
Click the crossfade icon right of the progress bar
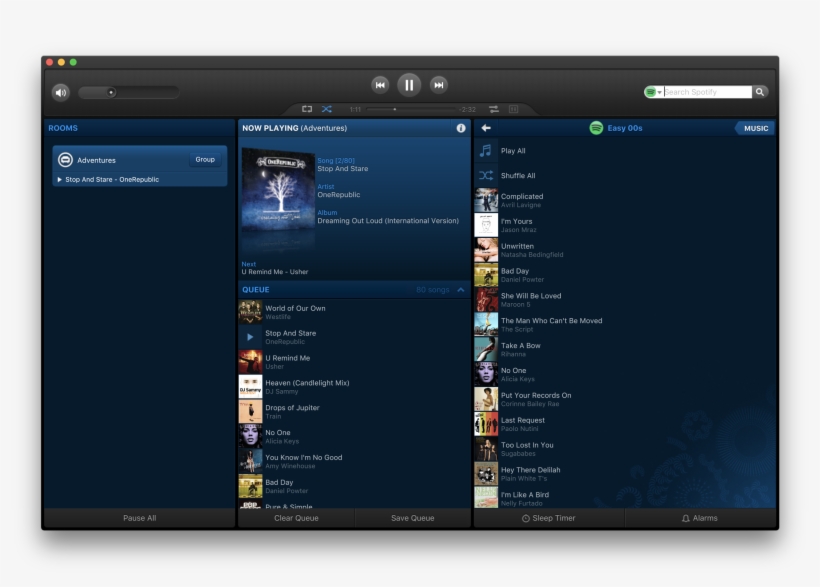(495, 107)
